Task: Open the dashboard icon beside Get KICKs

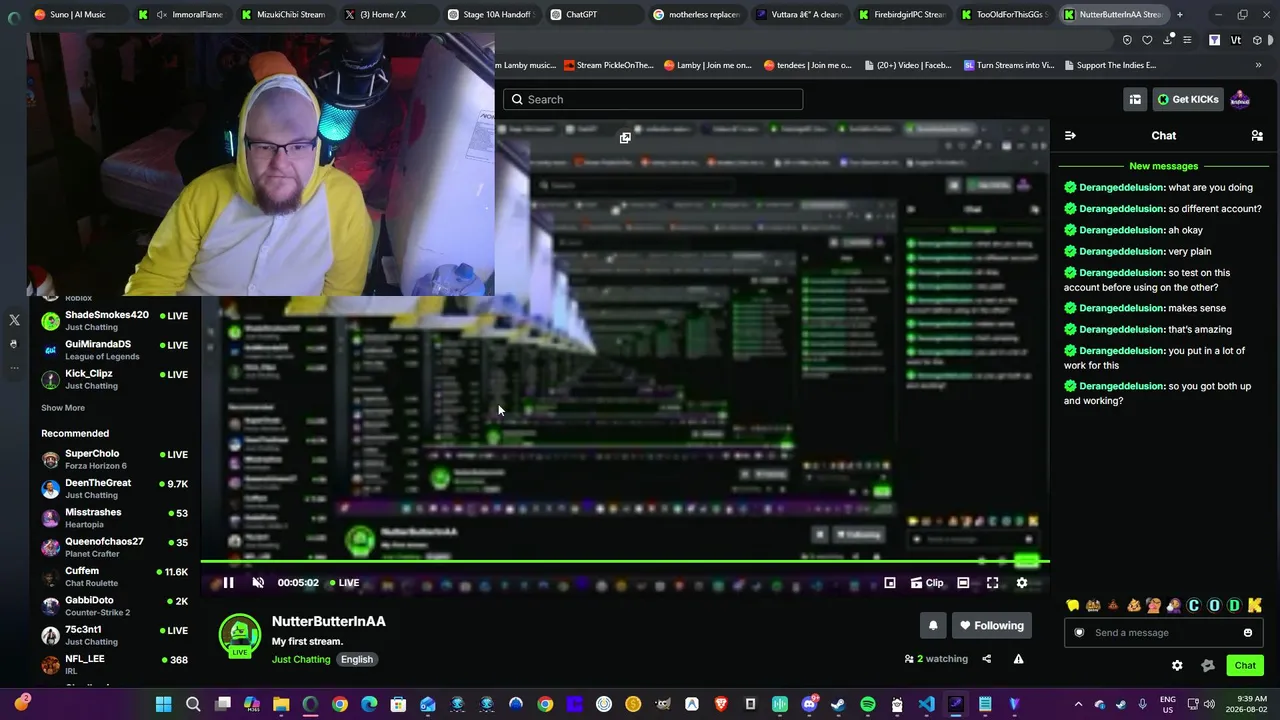Action: (1135, 99)
